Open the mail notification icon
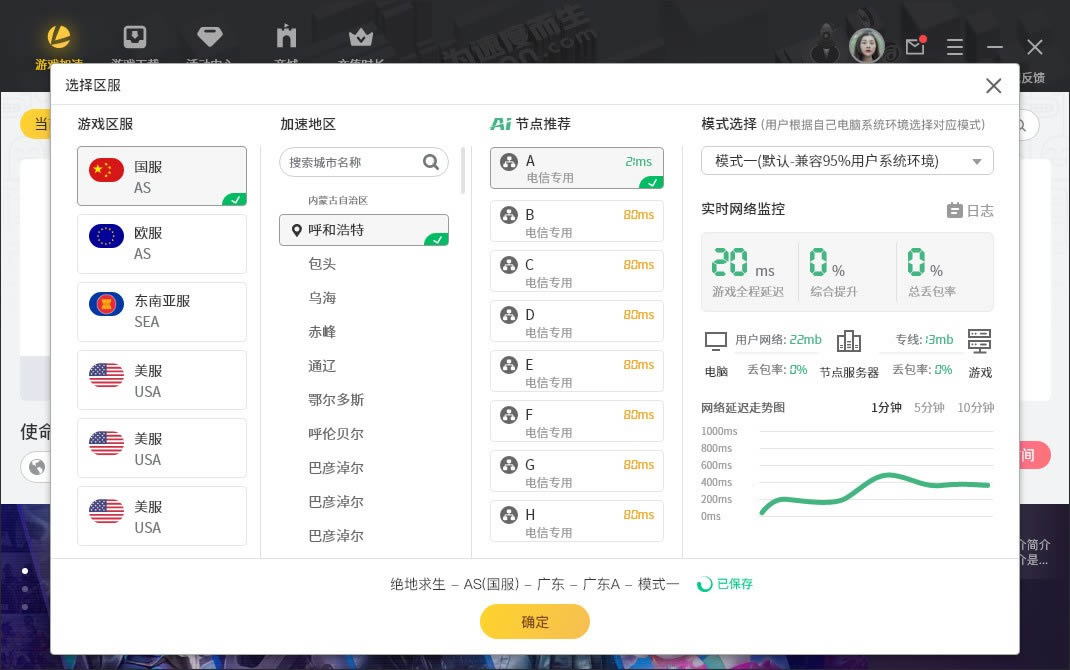Viewport: 1070px width, 670px height. [x=914, y=46]
